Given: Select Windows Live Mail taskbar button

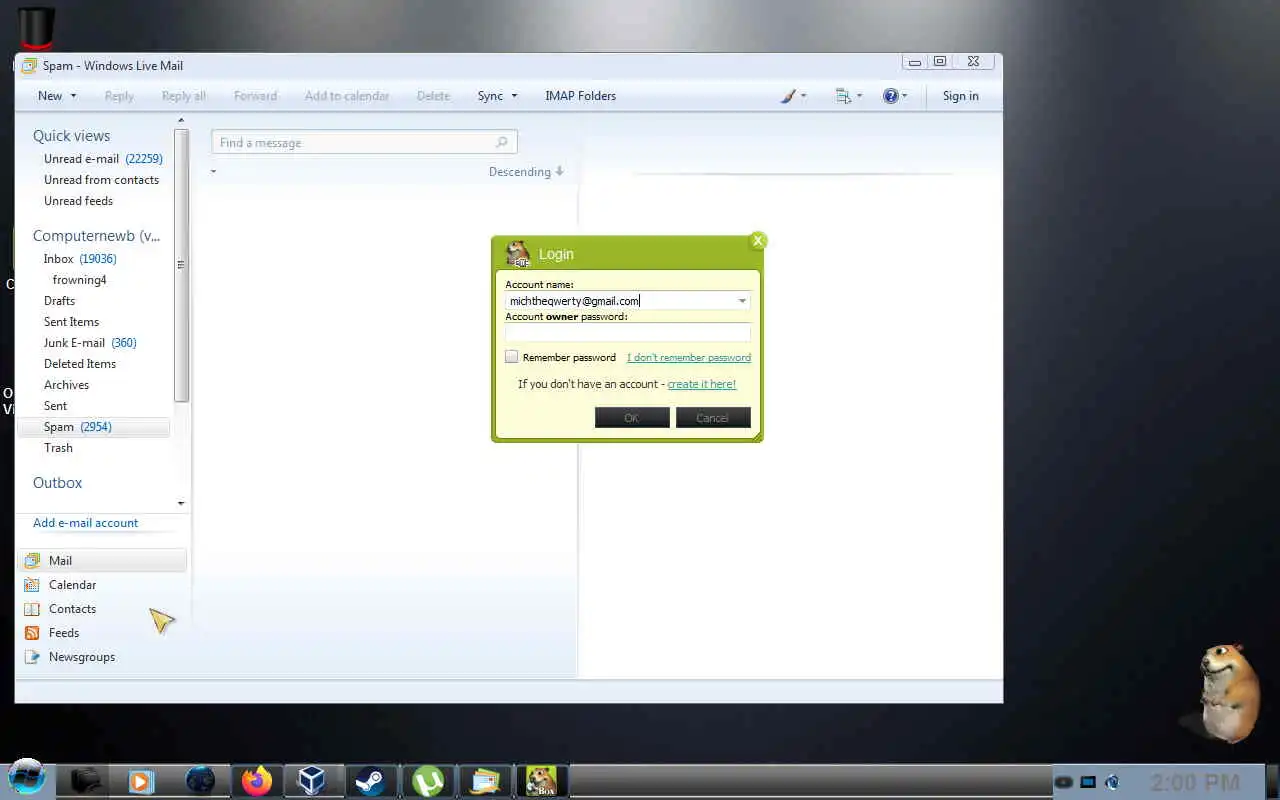Looking at the screenshot, I should [485, 780].
